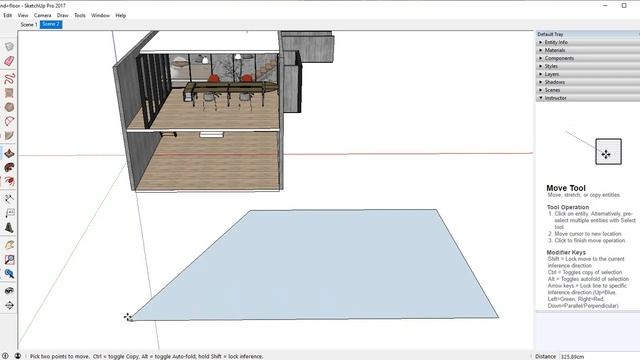
Task: Select the Freehand drawing tool
Action: tap(9, 78)
